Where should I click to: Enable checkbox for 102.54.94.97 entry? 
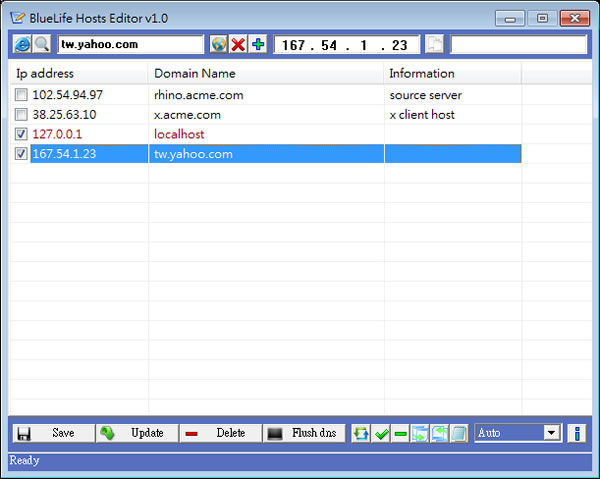pos(22,95)
